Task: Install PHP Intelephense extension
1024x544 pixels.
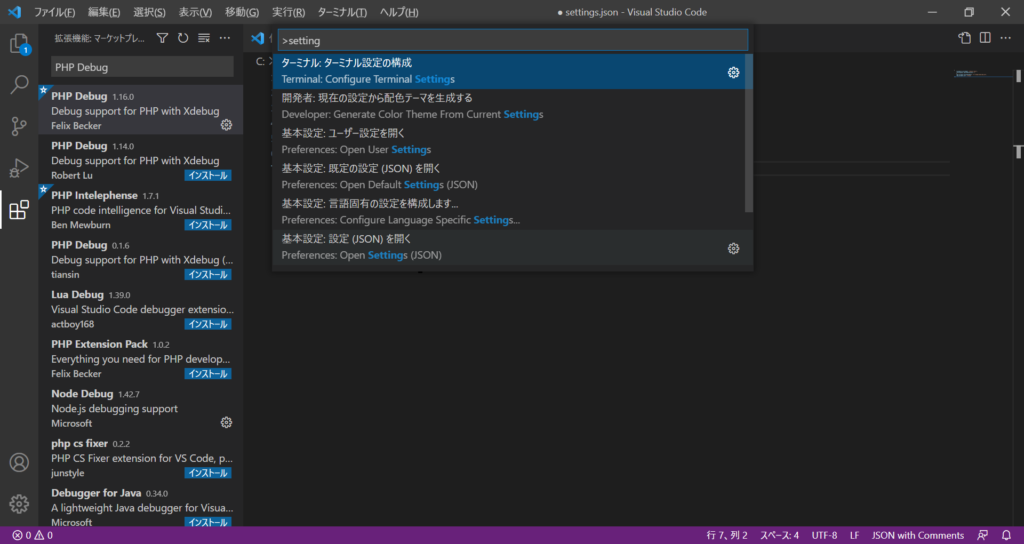Action: point(208,225)
